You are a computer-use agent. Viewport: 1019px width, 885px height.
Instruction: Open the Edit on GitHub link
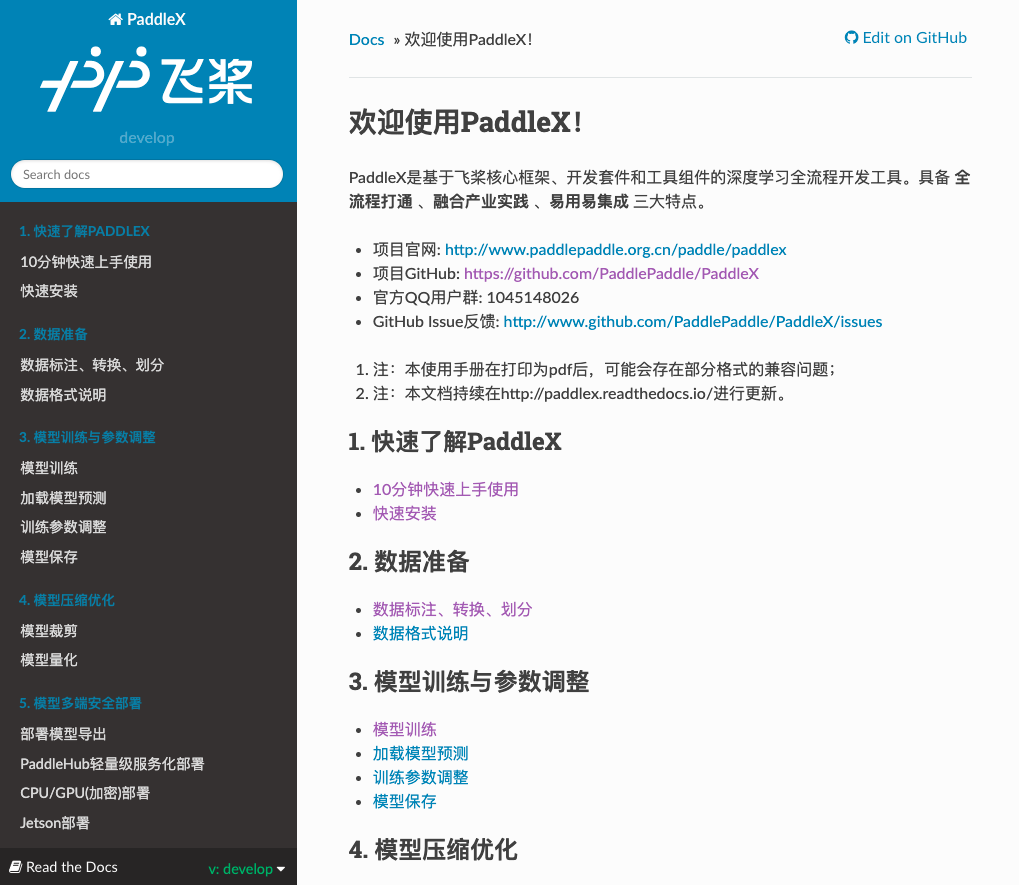[x=906, y=38]
